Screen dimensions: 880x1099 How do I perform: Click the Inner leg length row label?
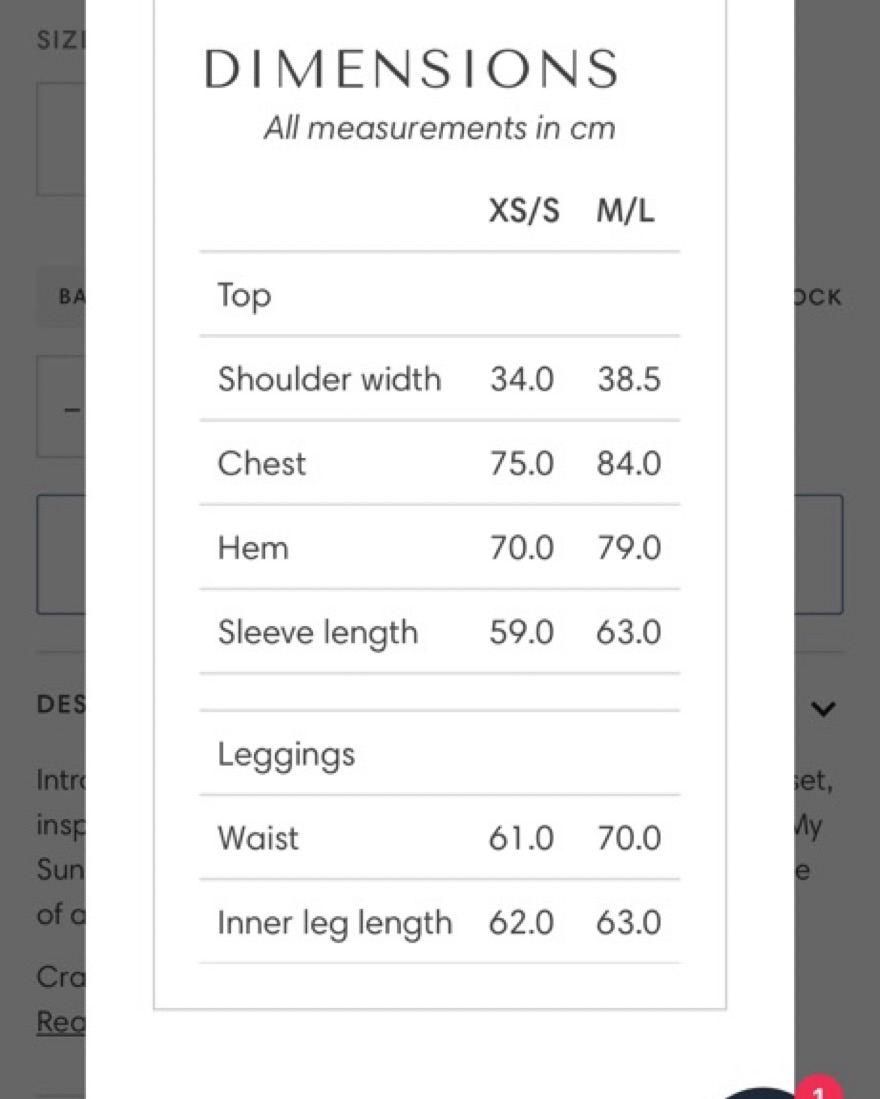tap(334, 923)
